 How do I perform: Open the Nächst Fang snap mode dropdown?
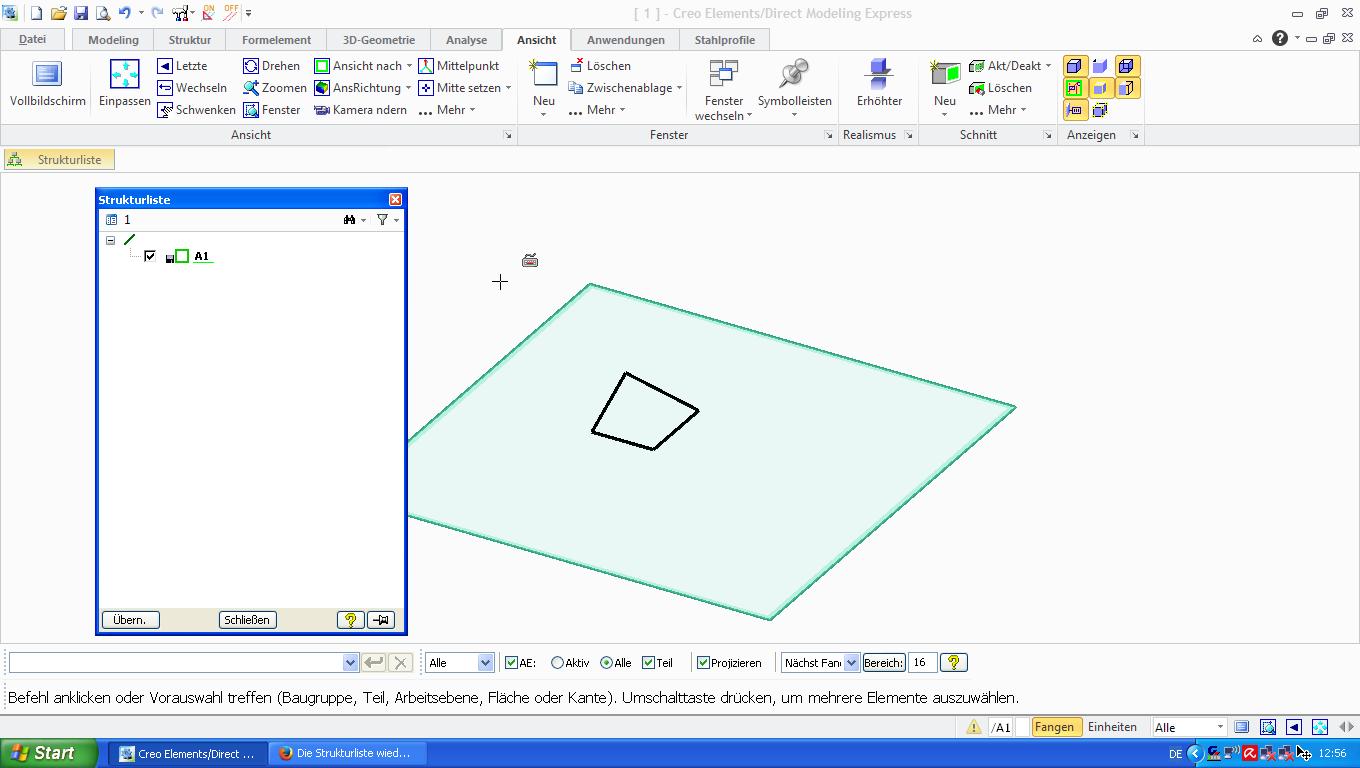coord(851,662)
